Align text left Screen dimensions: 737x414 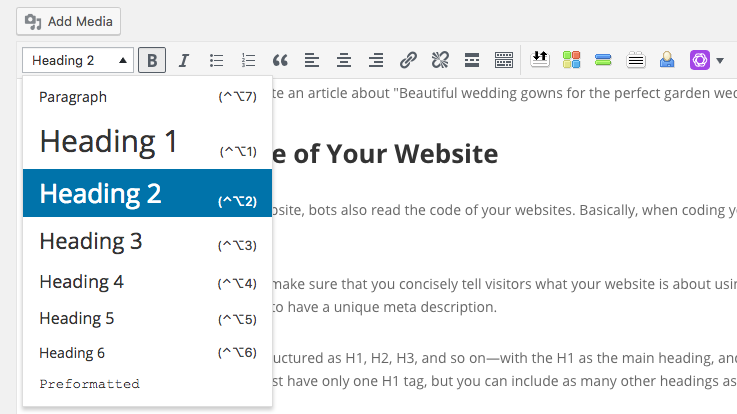point(312,60)
